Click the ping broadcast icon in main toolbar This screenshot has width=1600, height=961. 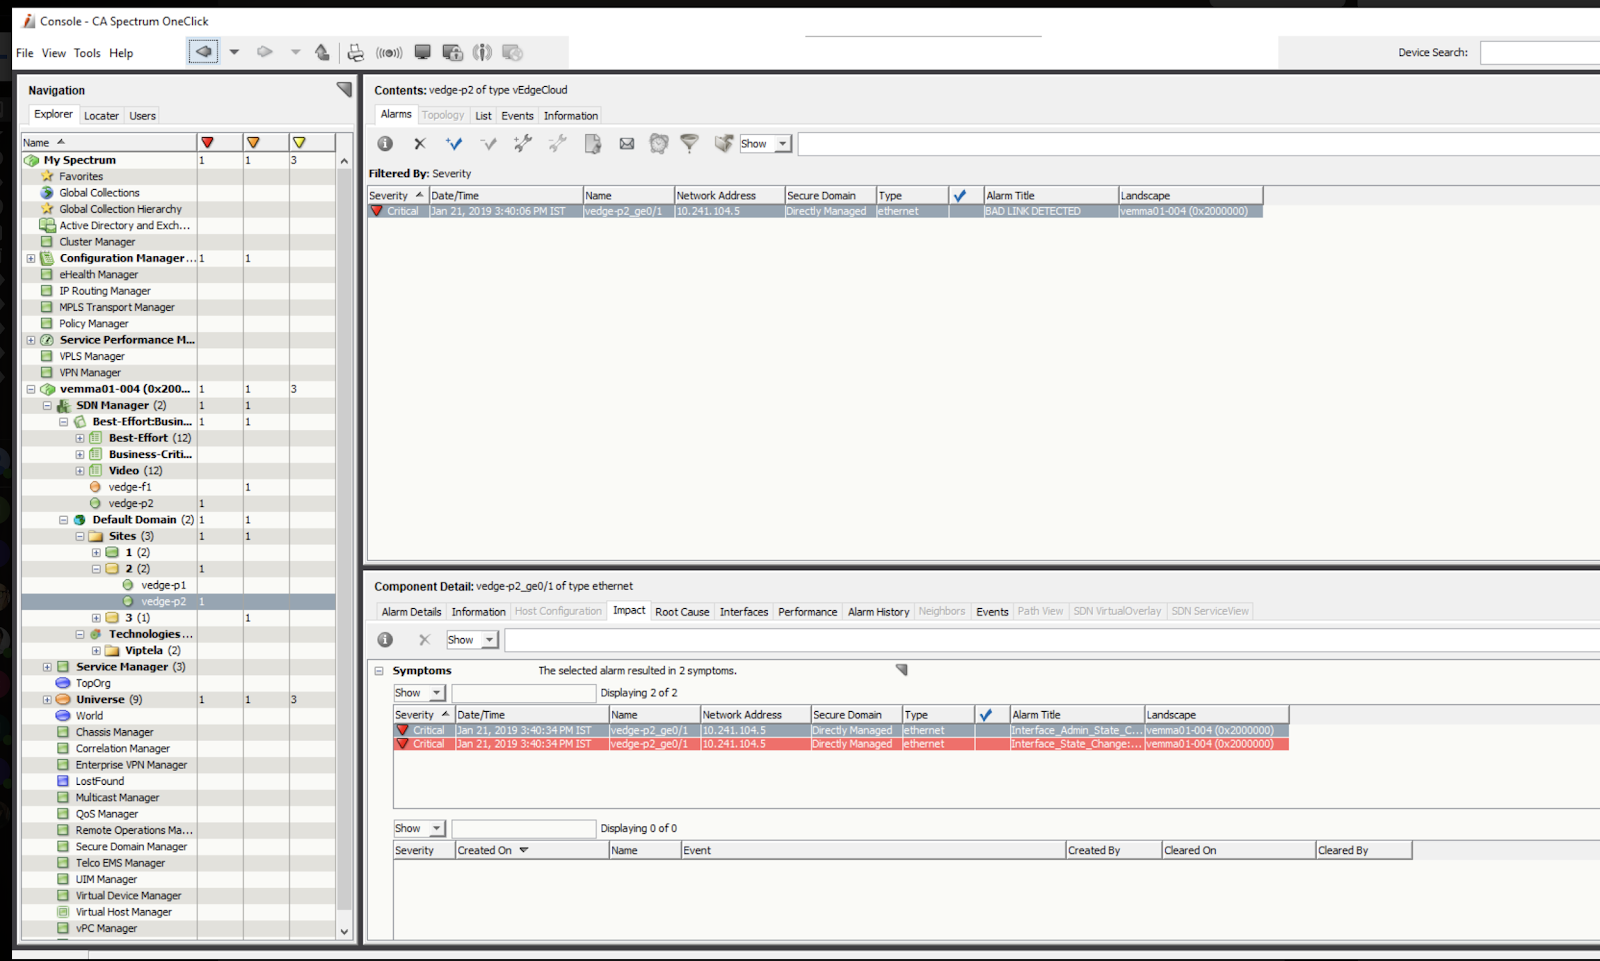click(389, 52)
